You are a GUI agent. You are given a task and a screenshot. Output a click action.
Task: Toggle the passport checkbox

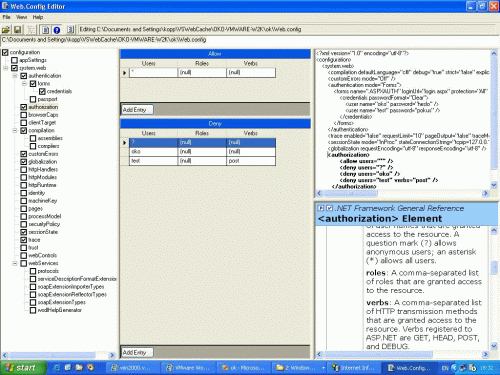click(x=33, y=99)
